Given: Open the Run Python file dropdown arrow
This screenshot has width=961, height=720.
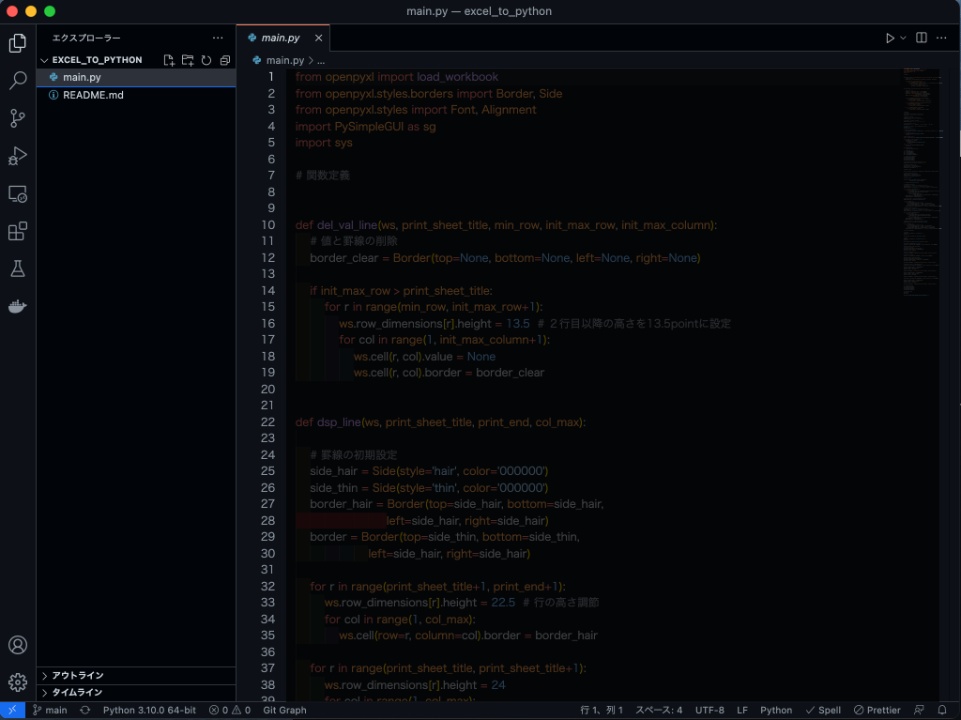Looking at the screenshot, I should (x=903, y=38).
